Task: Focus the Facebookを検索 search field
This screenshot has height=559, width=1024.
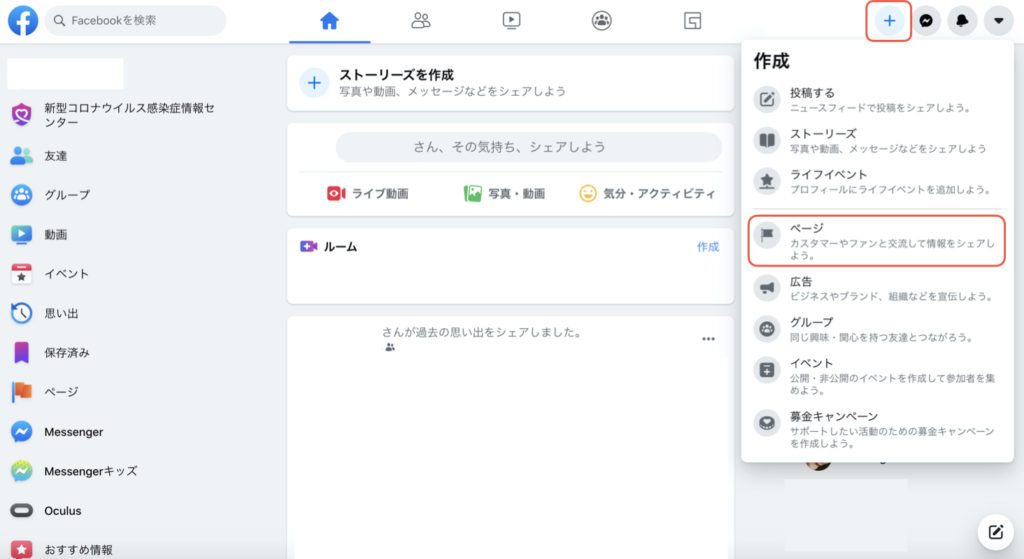Action: click(135, 20)
